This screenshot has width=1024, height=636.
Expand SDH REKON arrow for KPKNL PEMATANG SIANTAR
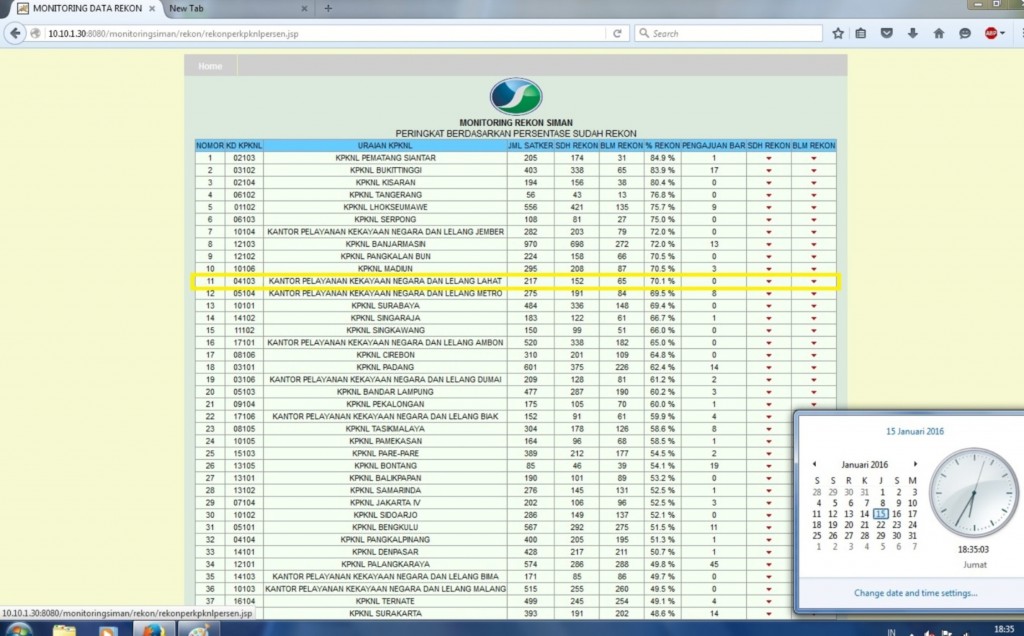pos(768,158)
